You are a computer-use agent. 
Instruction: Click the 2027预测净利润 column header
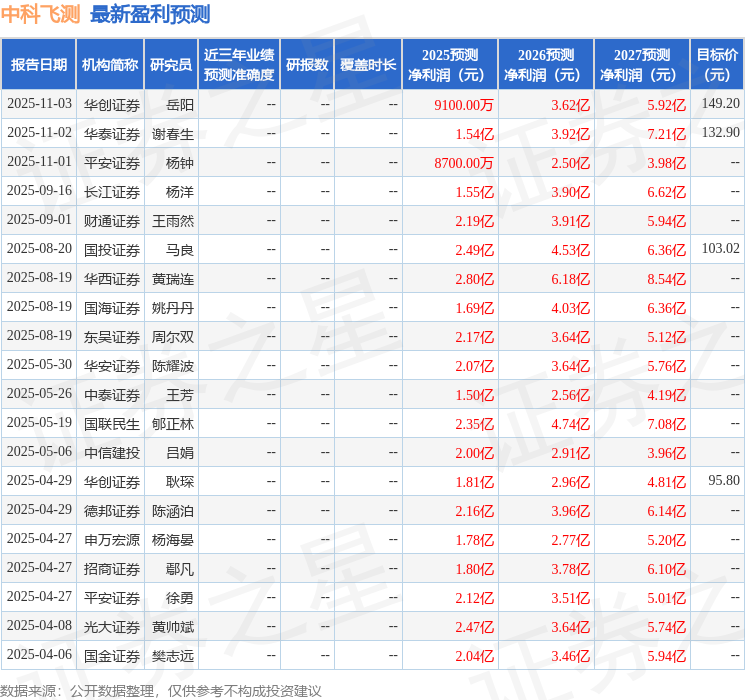(x=642, y=65)
